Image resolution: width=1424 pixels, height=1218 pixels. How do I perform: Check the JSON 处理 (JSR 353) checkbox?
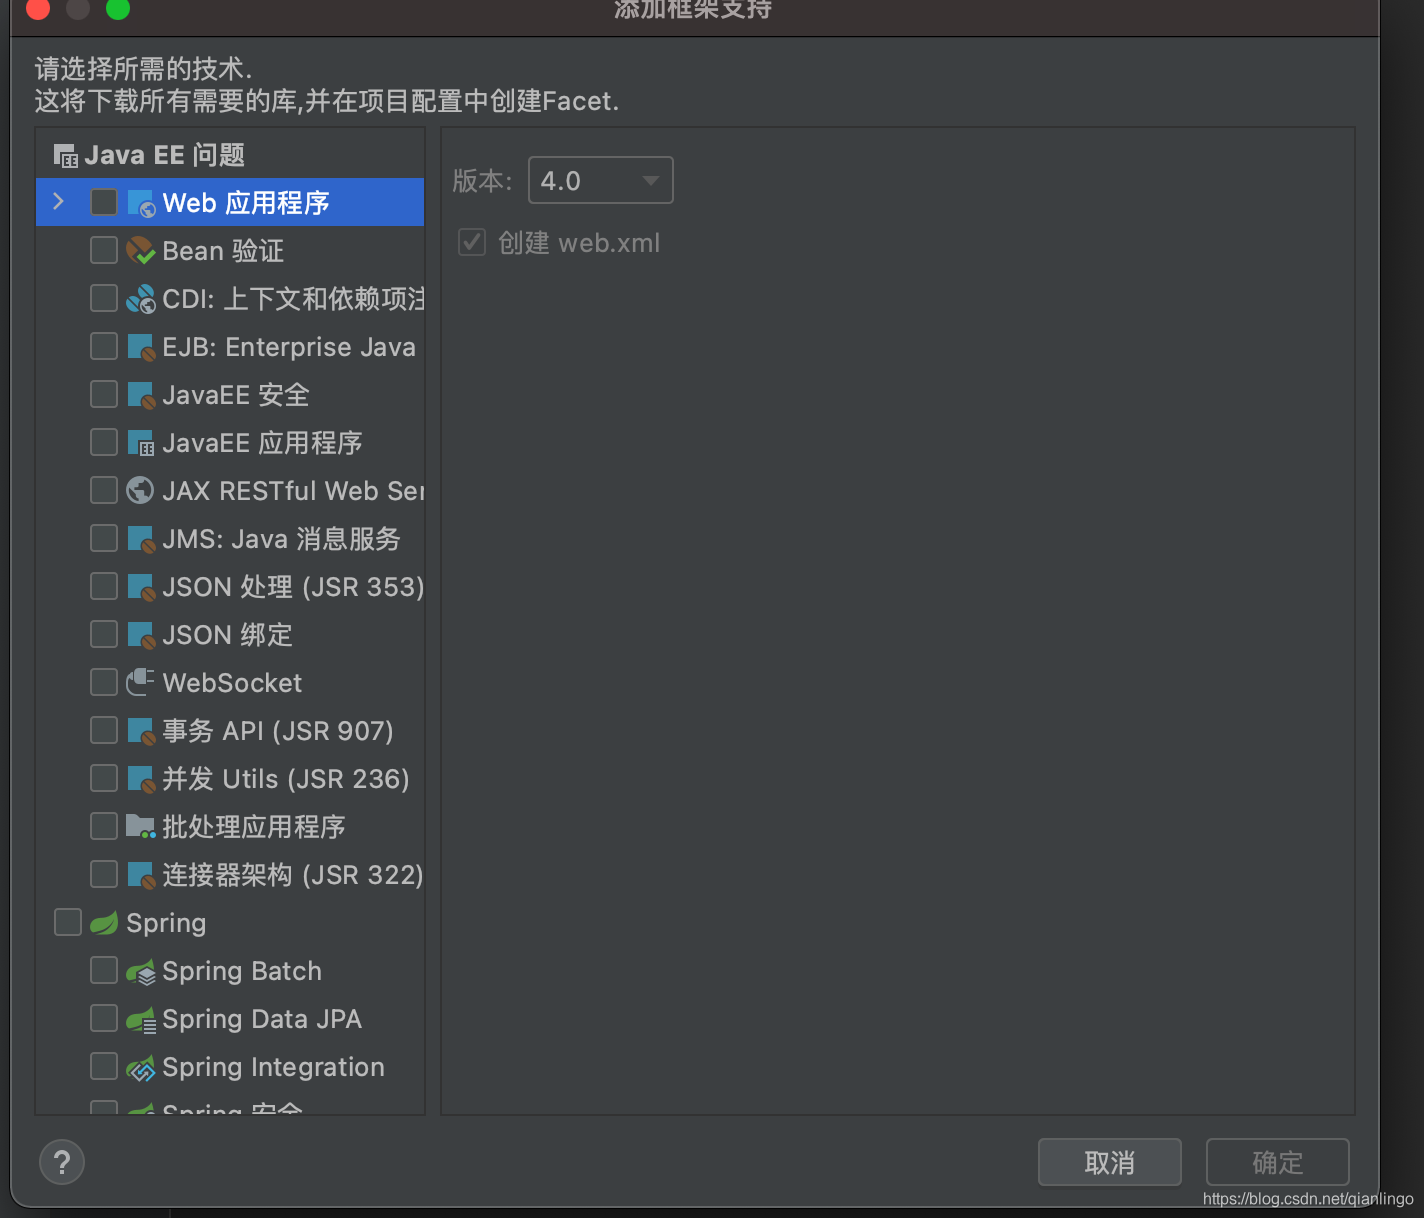click(104, 587)
